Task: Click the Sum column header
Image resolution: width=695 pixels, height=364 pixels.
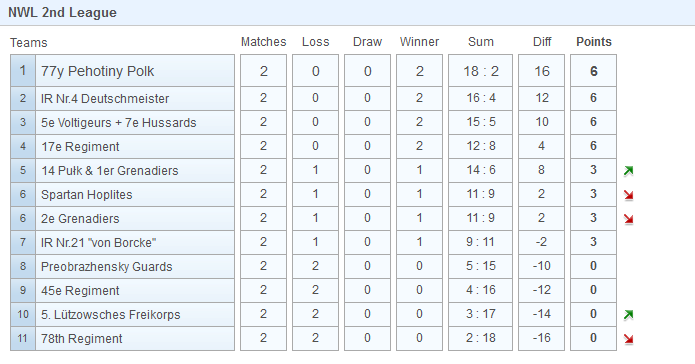Action: (x=480, y=42)
